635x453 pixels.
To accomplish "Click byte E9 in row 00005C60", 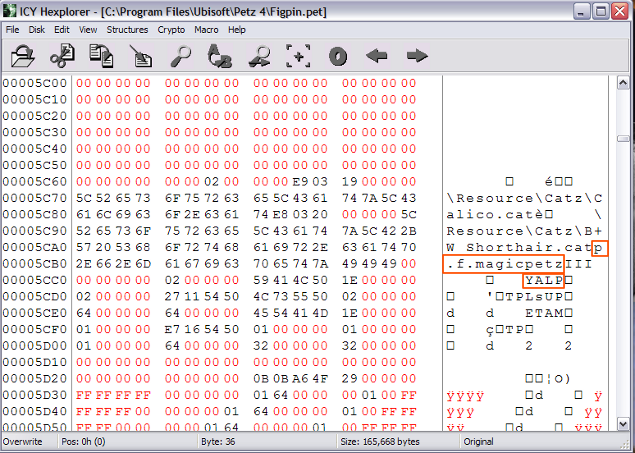I will pos(300,181).
